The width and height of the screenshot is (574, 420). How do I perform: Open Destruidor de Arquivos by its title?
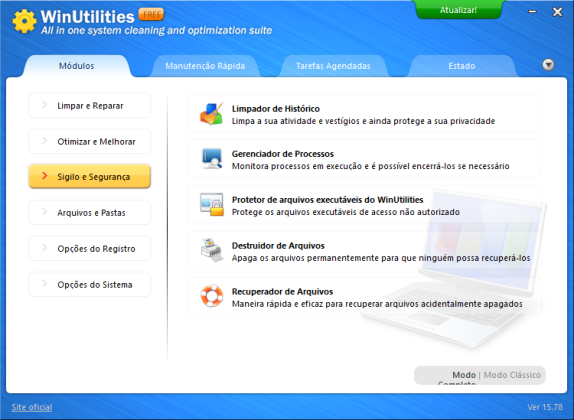(x=278, y=246)
